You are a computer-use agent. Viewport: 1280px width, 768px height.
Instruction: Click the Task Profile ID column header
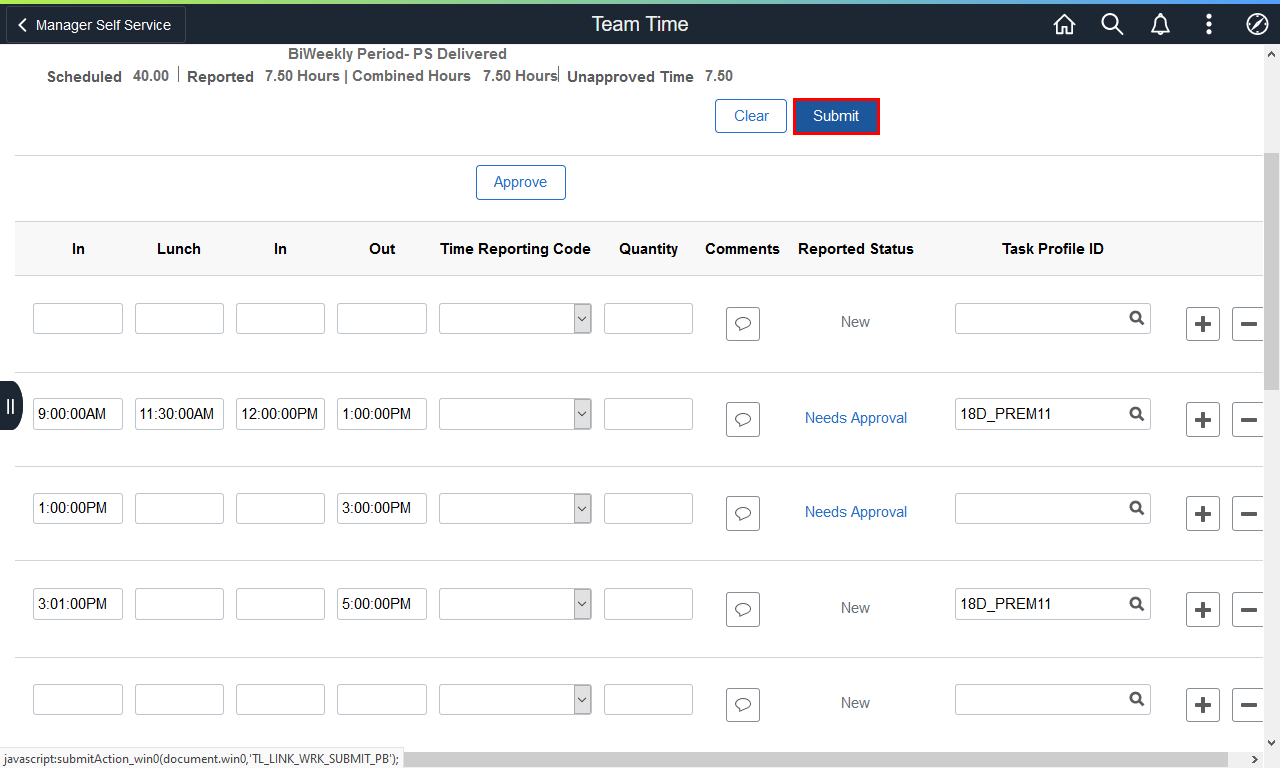point(1053,249)
